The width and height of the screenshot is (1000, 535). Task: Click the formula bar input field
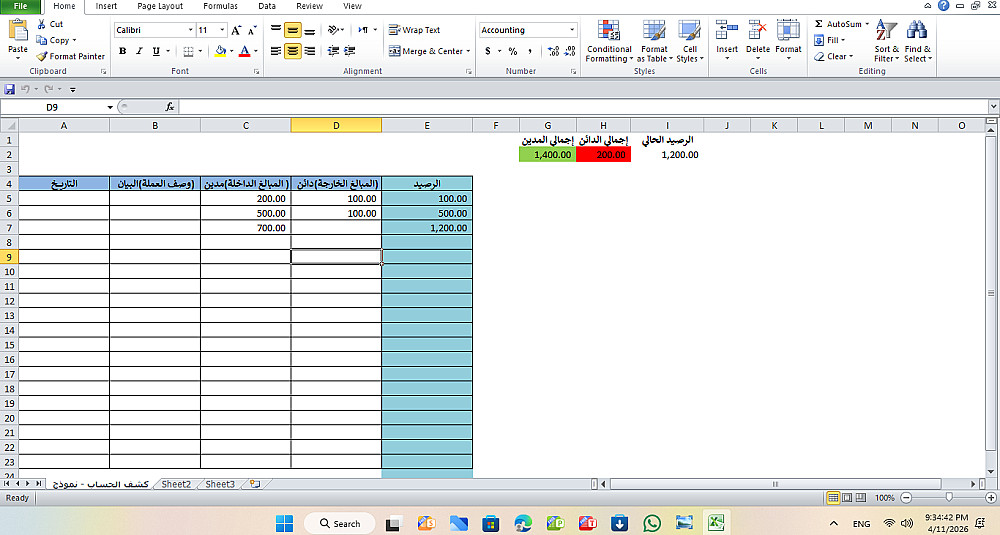[x=584, y=107]
